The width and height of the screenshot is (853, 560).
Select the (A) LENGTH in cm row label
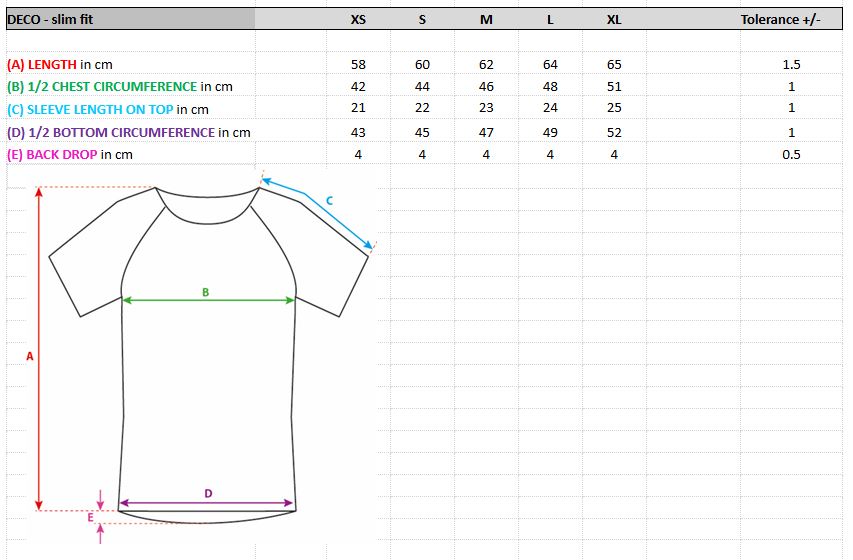pos(60,65)
